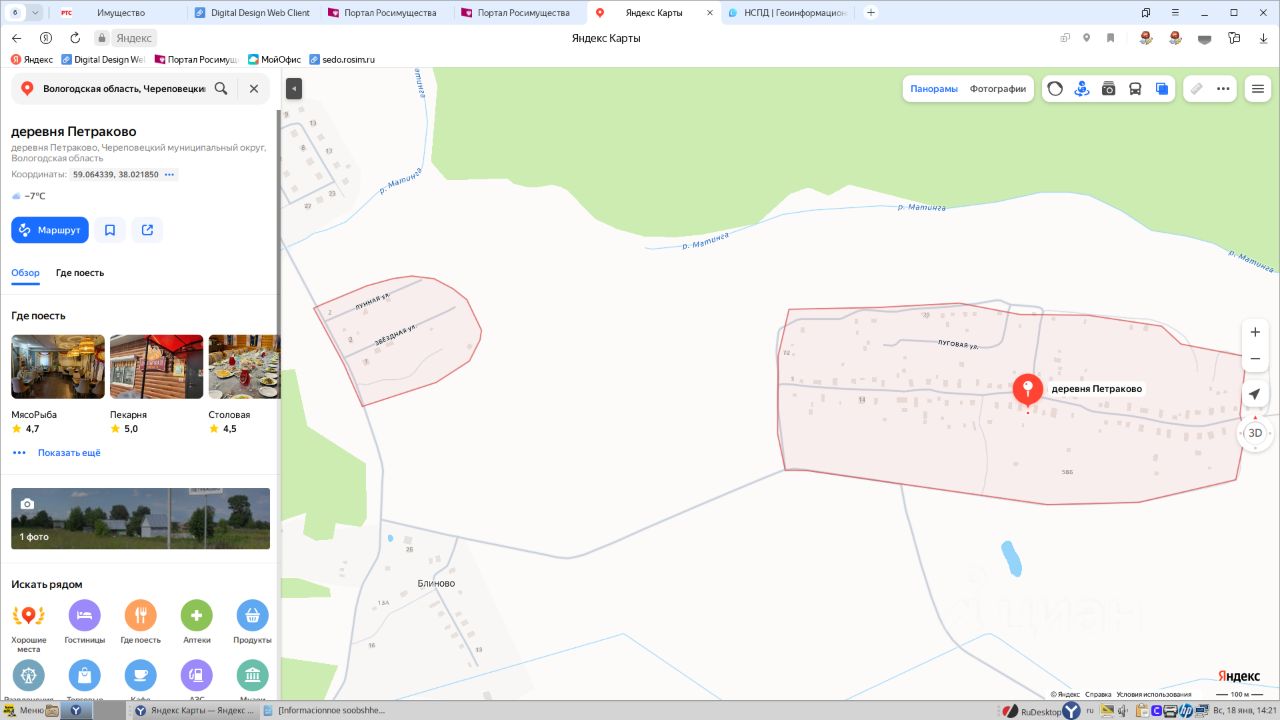Zoom in the map with plus
Image resolution: width=1280 pixels, height=720 pixels.
point(1255,332)
